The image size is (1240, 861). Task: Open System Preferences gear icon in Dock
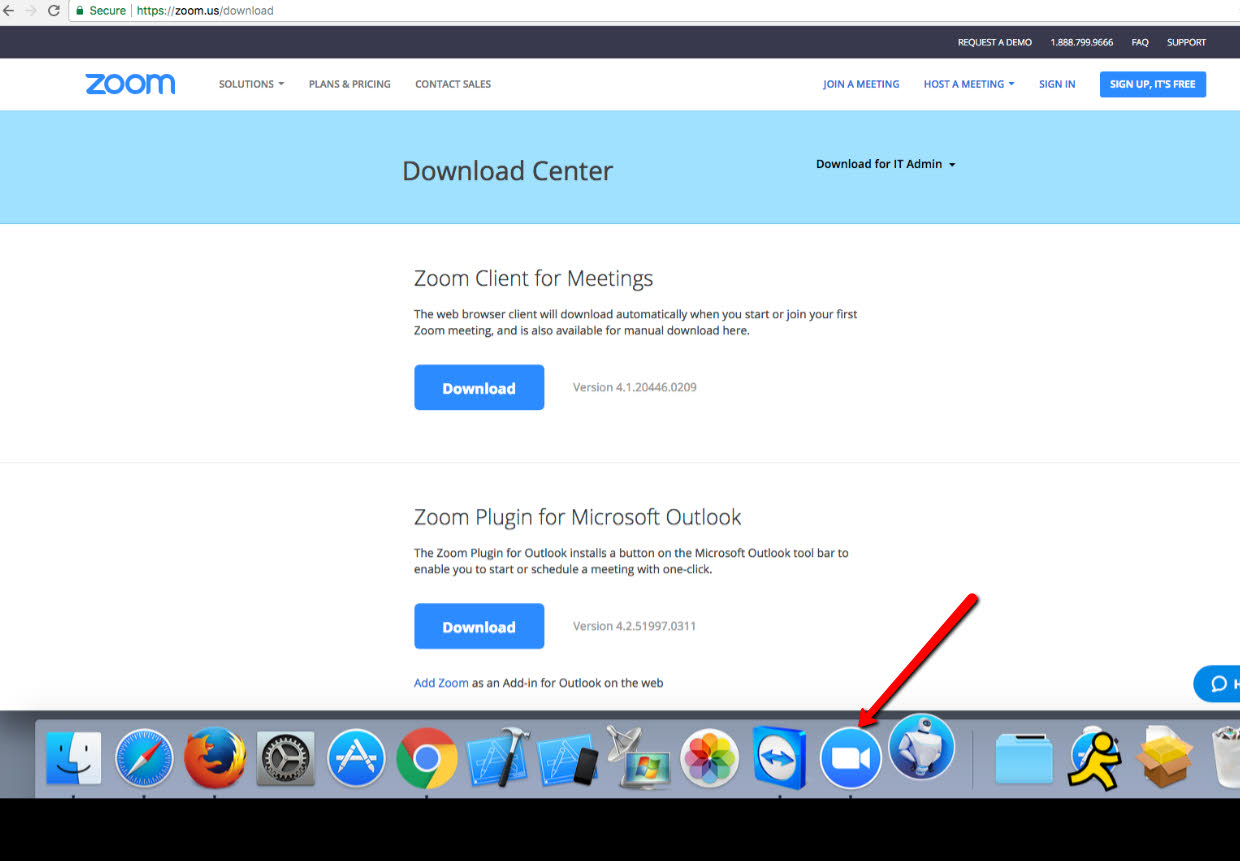tap(286, 759)
